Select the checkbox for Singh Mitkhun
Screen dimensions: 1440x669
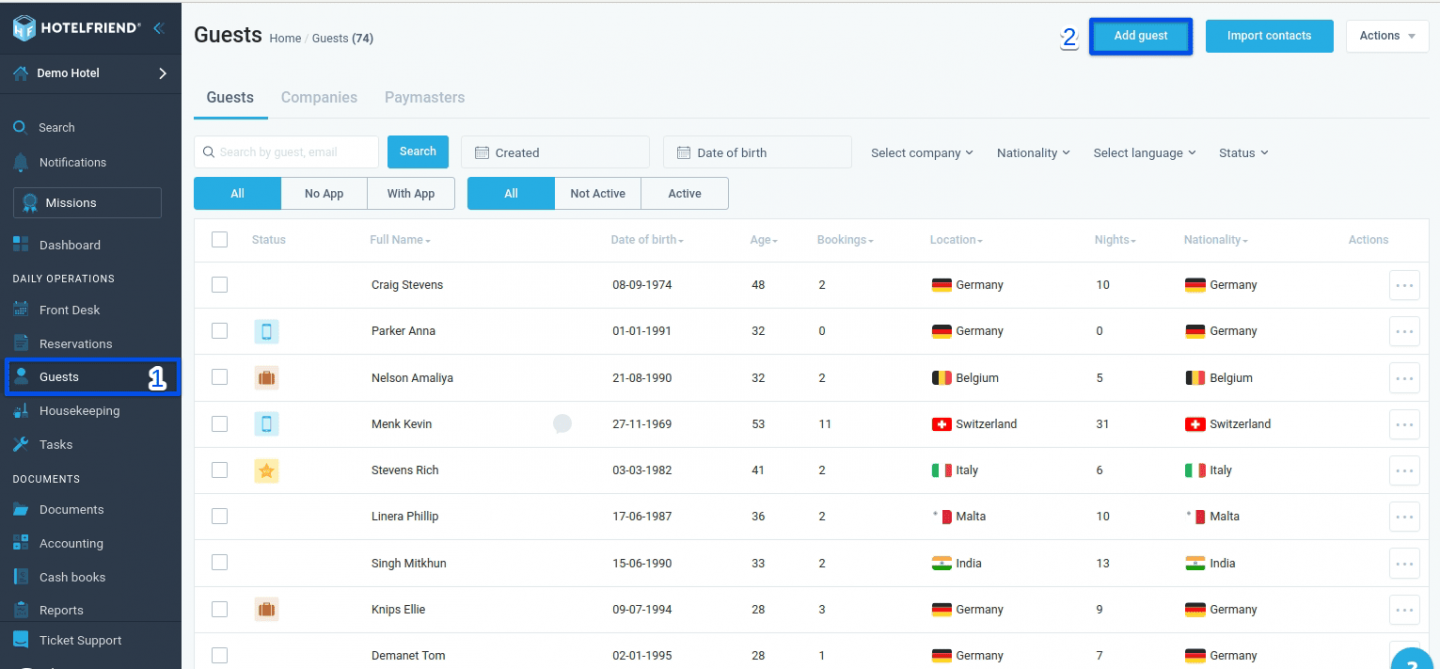pyautogui.click(x=220, y=563)
